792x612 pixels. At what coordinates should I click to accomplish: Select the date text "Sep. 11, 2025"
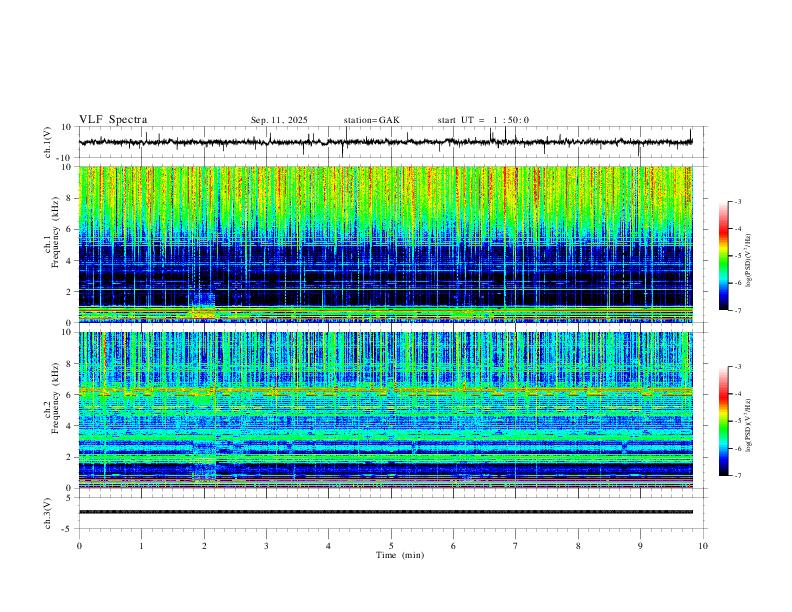click(x=279, y=120)
